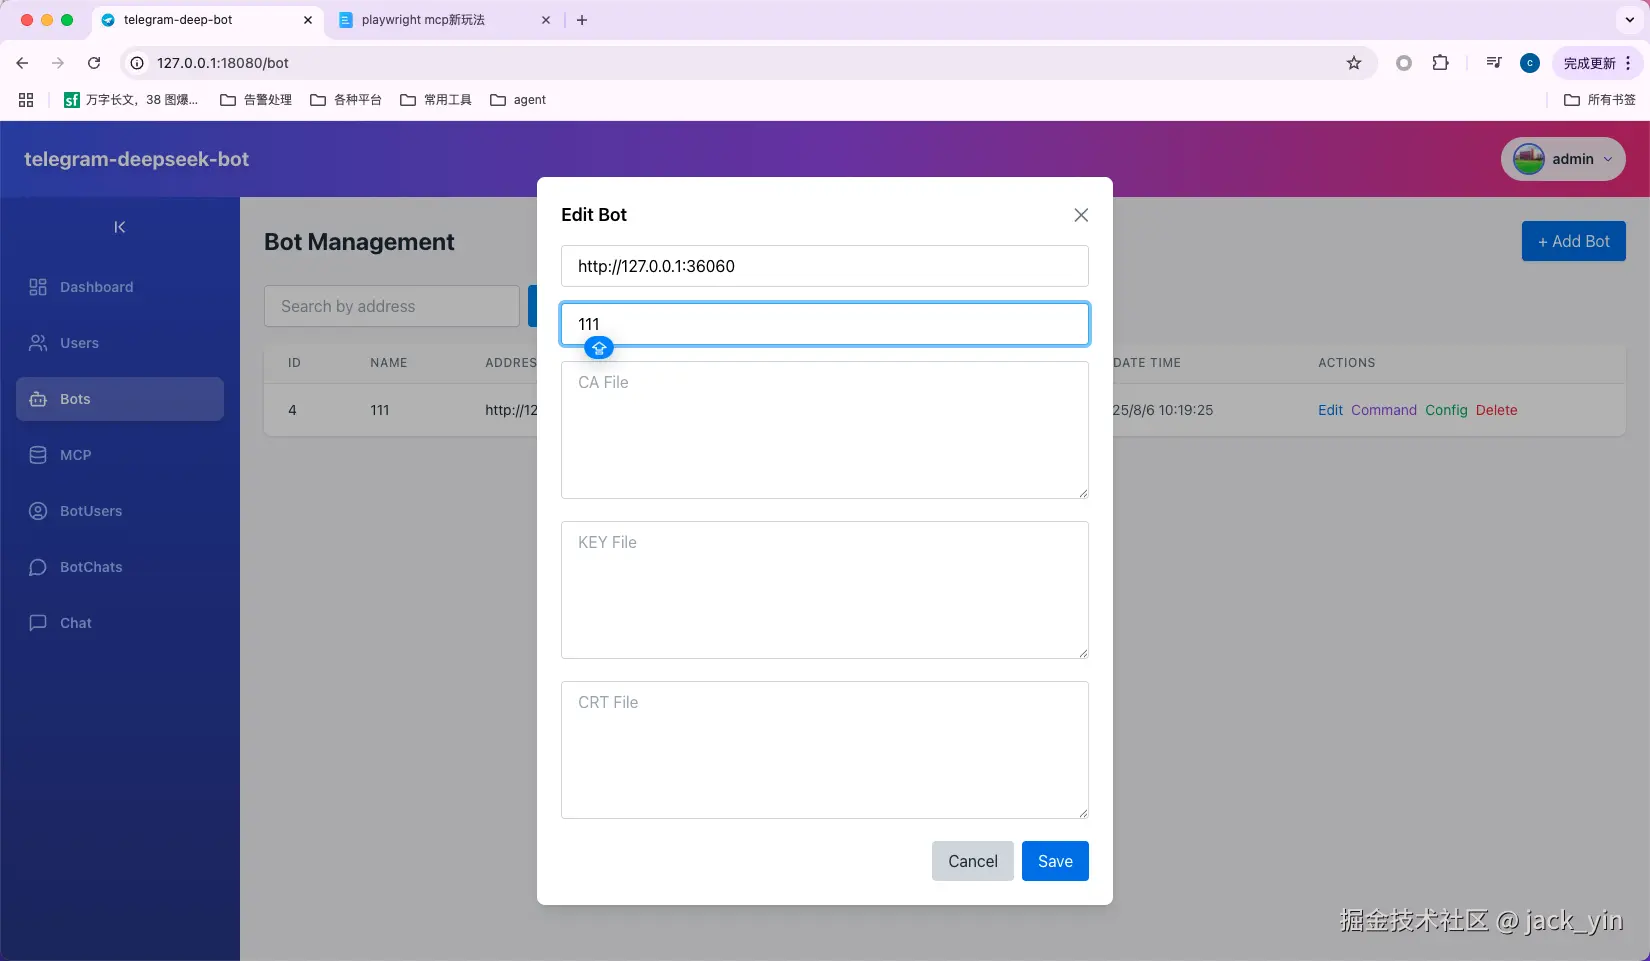1650x961 pixels.
Task: Cancel the Edit Bot dialog
Action: pyautogui.click(x=973, y=861)
